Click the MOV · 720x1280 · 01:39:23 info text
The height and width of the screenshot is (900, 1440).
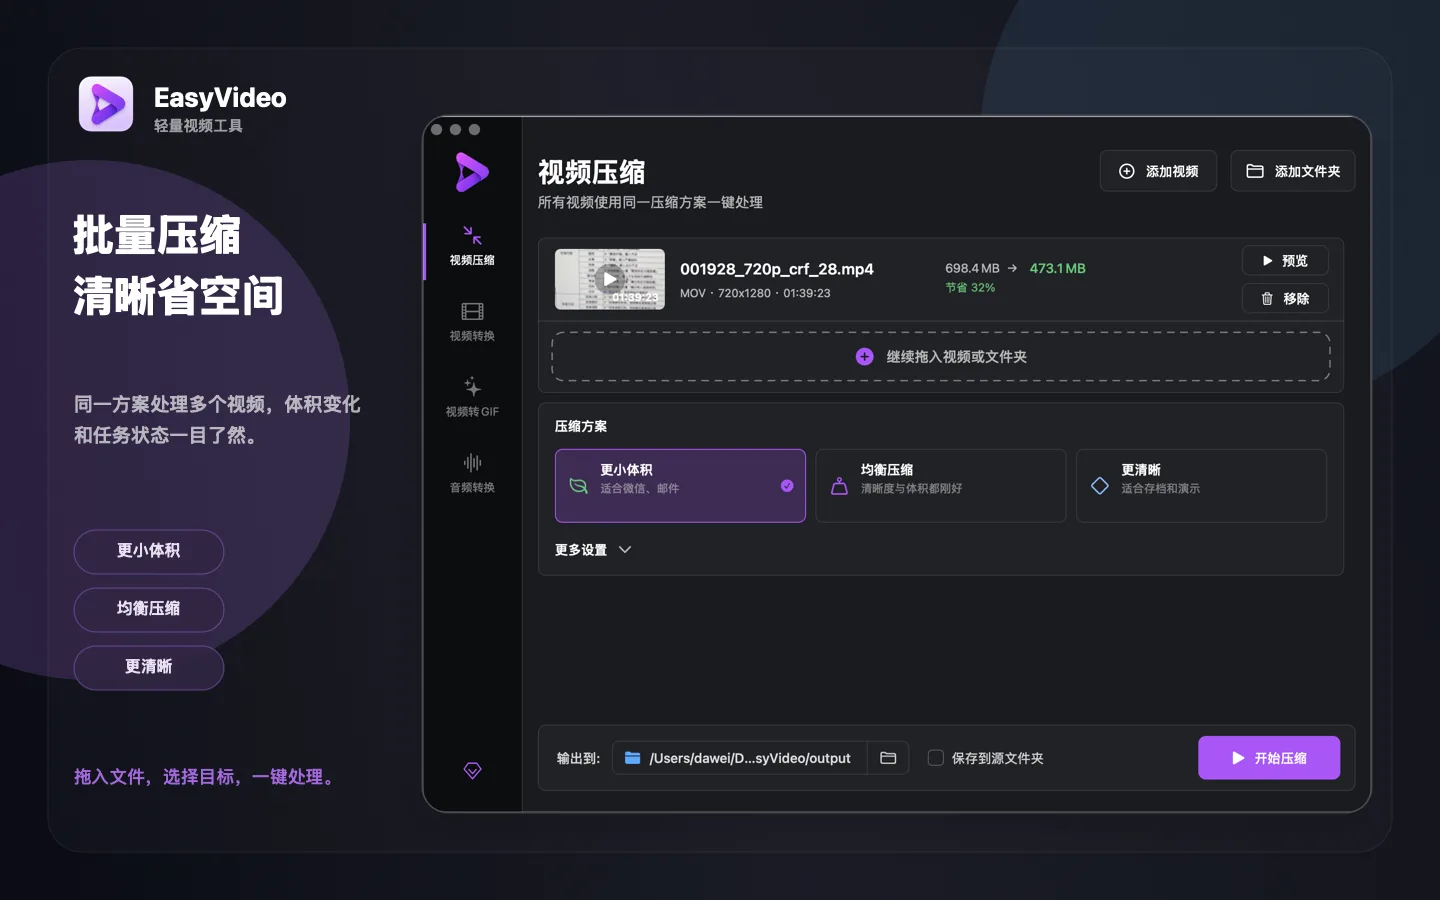755,293
